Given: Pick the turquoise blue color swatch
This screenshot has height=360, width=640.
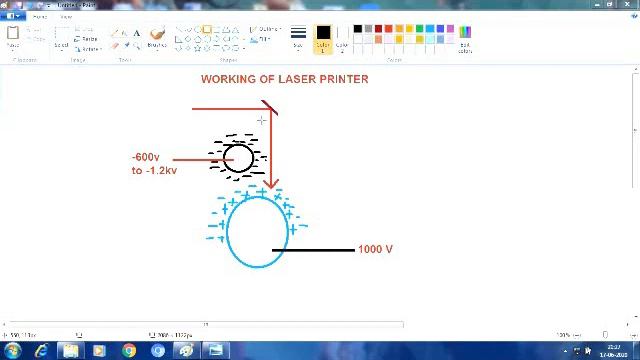Looking at the screenshot, I should coord(430,29).
